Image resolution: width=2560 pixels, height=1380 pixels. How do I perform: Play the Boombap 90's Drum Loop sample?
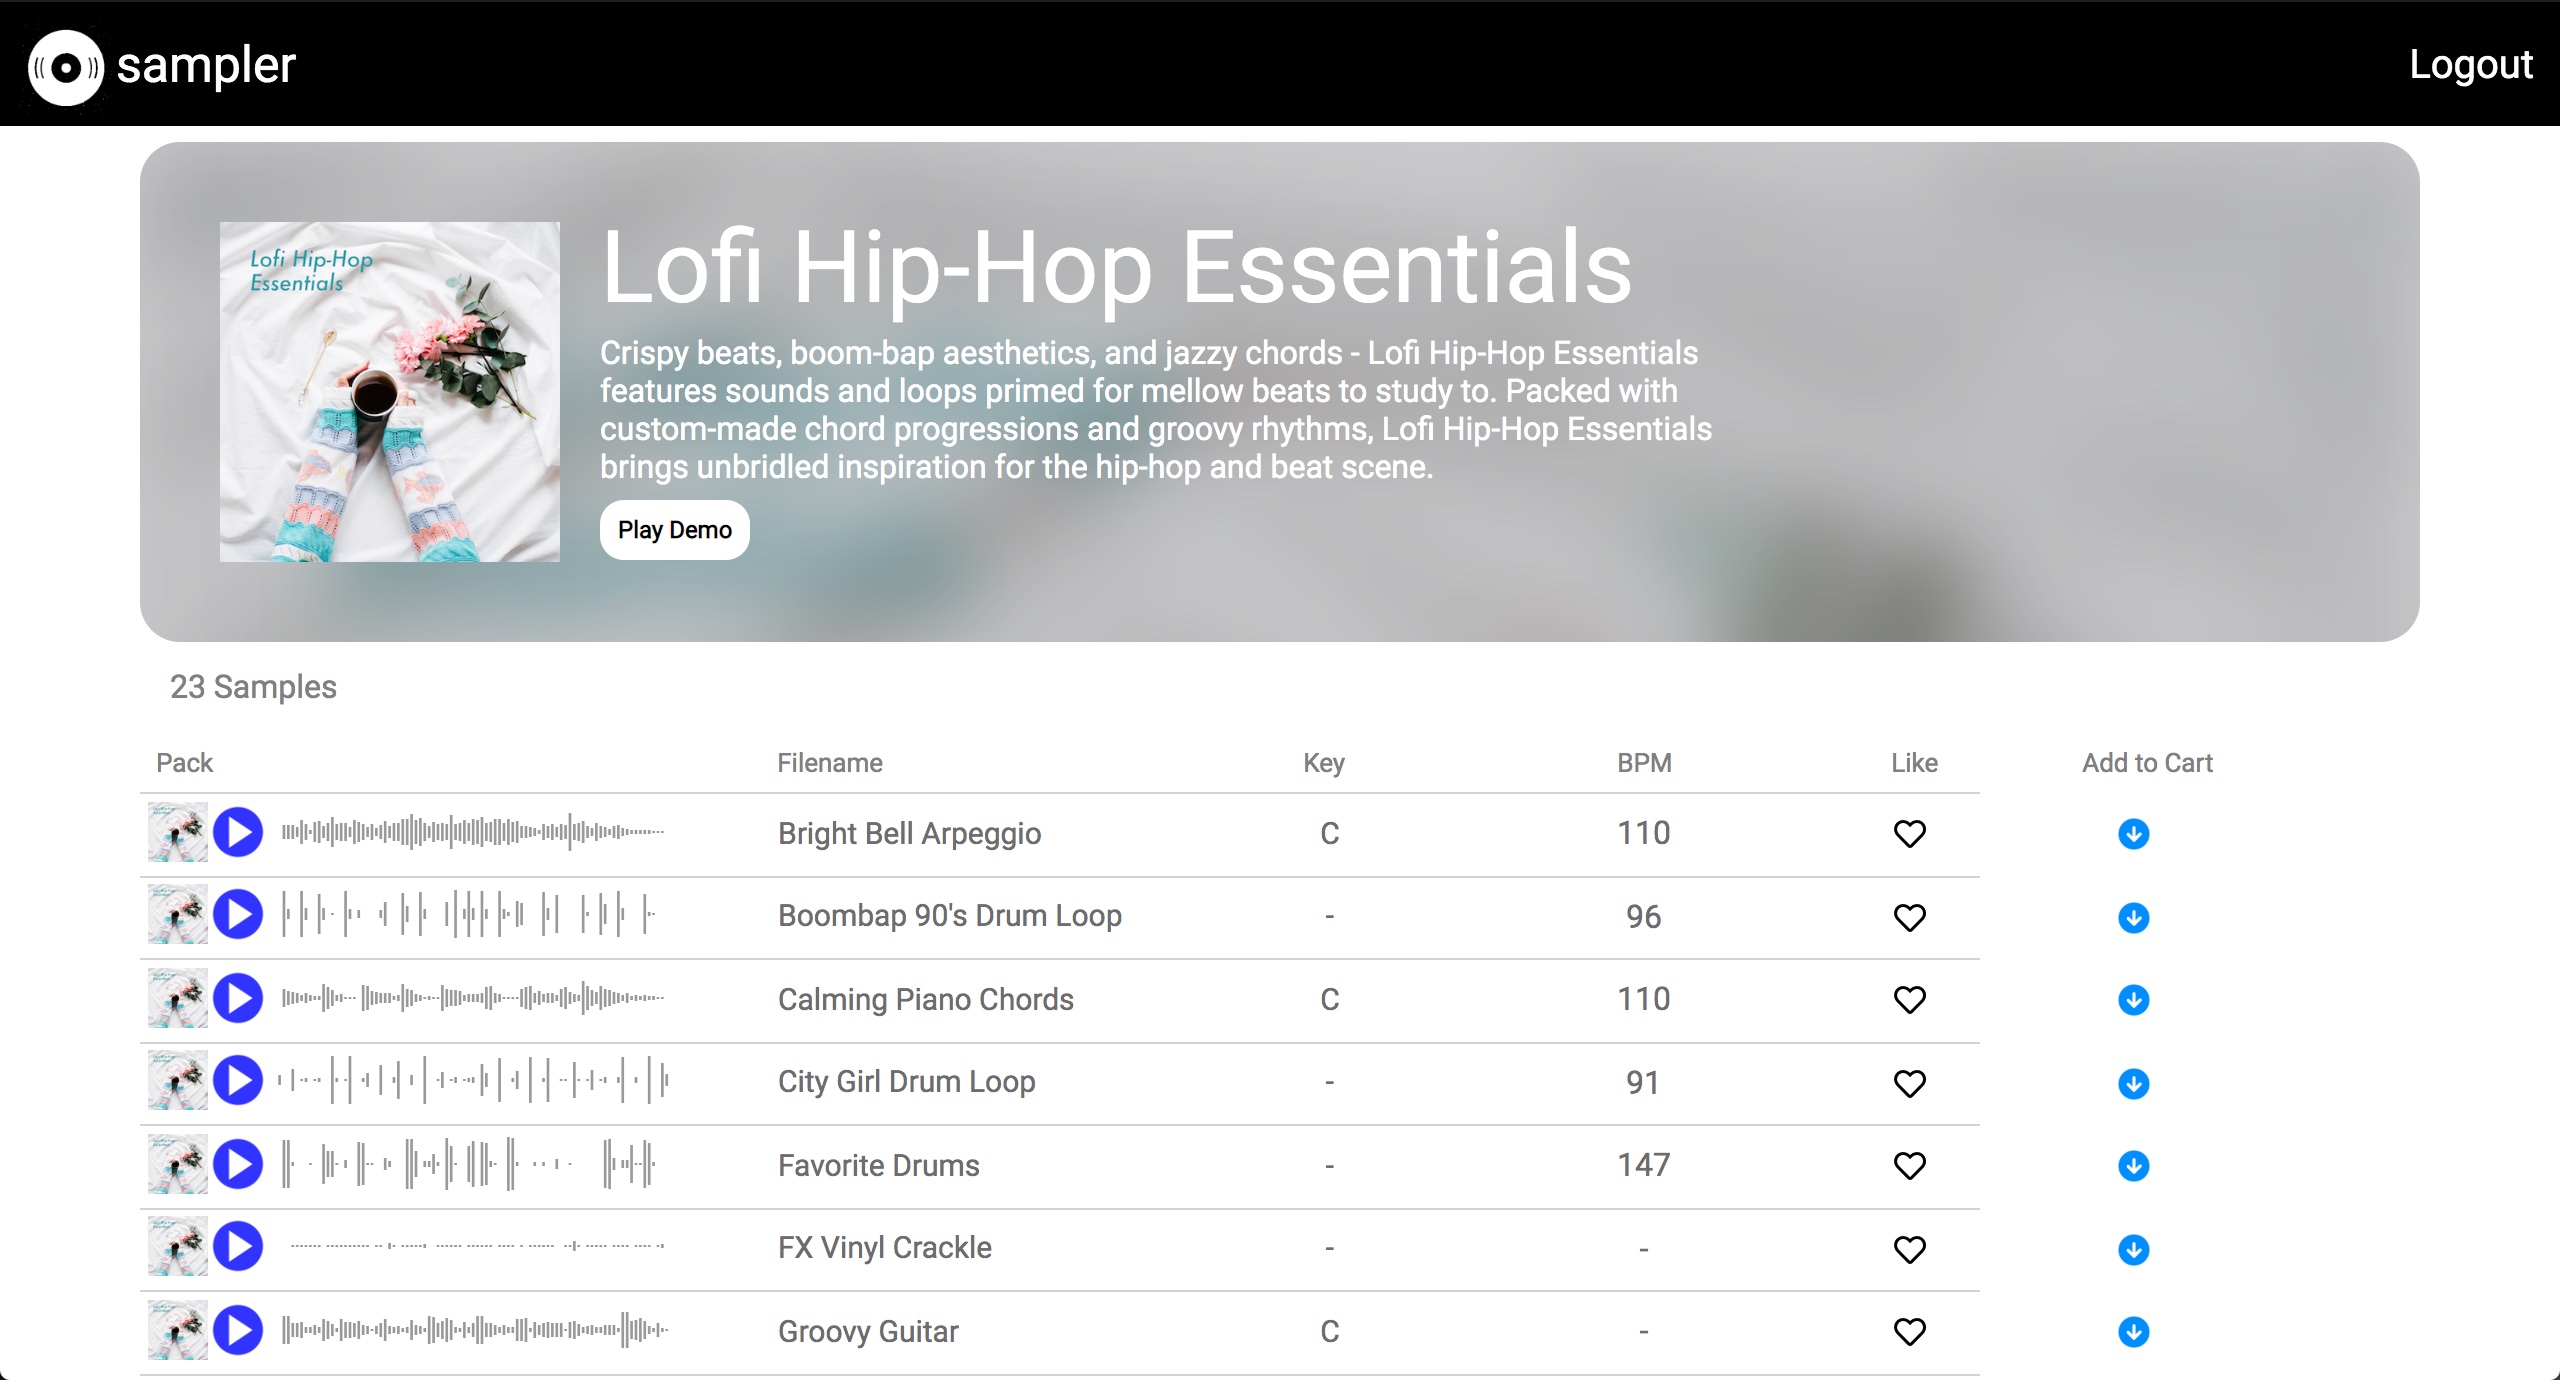(238, 914)
